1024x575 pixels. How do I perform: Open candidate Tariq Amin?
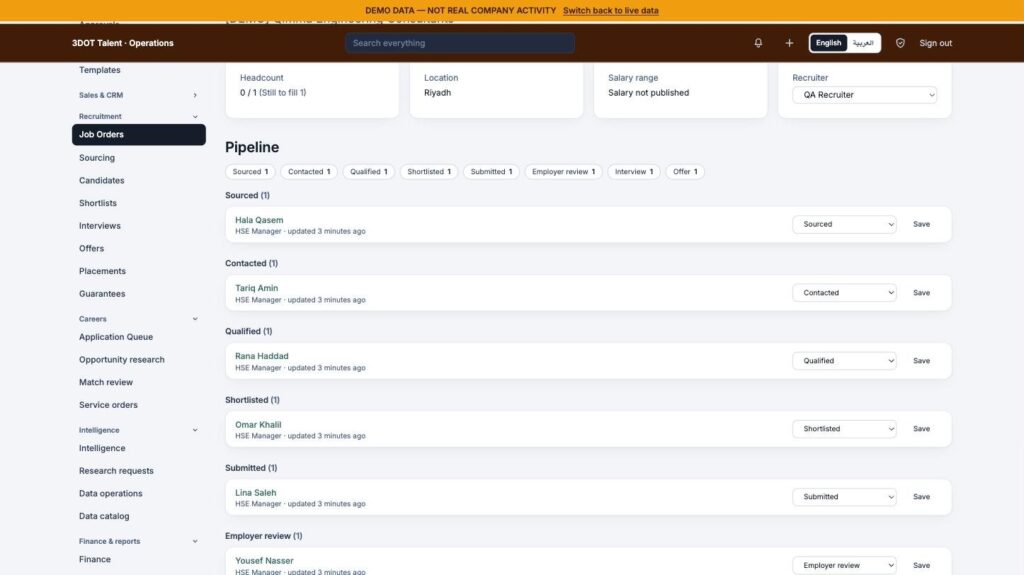point(257,288)
